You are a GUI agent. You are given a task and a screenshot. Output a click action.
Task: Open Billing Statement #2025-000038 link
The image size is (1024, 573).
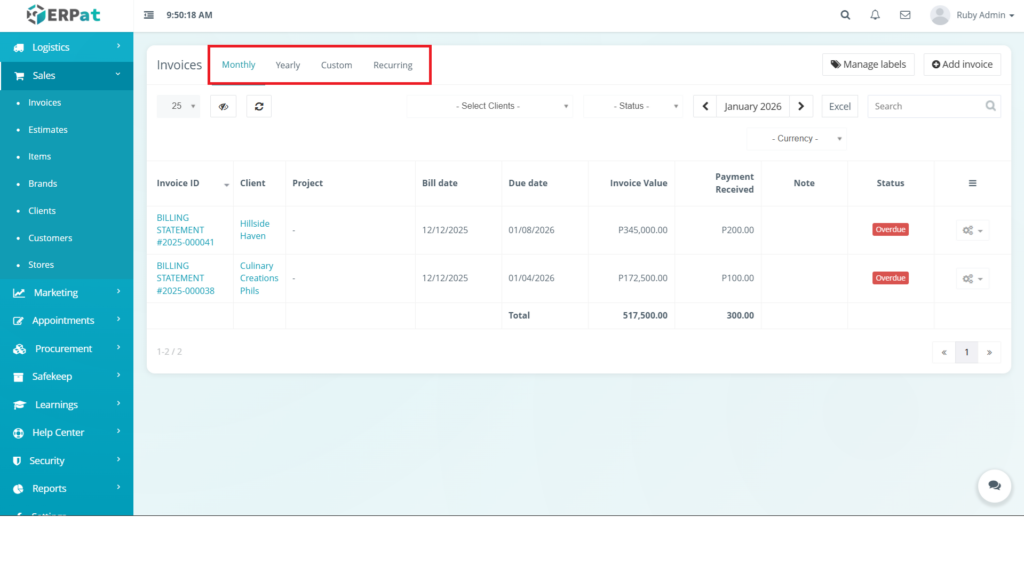point(184,278)
